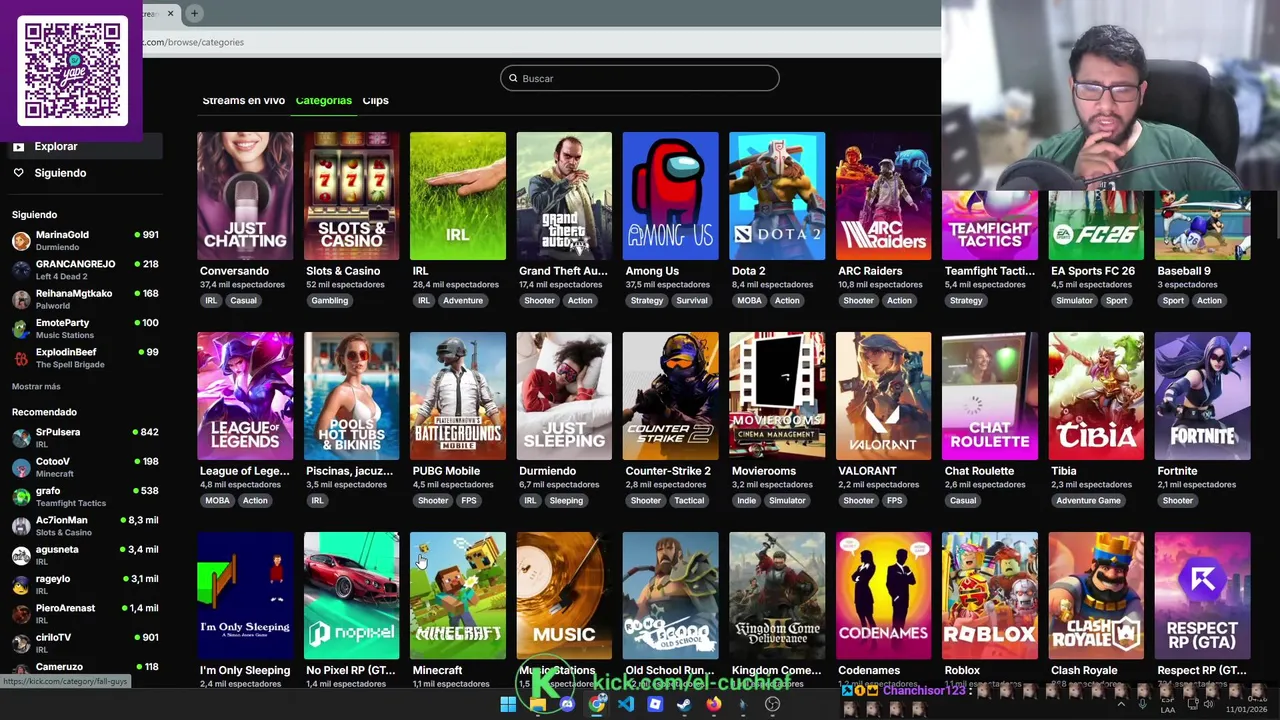The height and width of the screenshot is (720, 1280).
Task: Open Windows Start menu on taskbar
Action: tap(508, 704)
